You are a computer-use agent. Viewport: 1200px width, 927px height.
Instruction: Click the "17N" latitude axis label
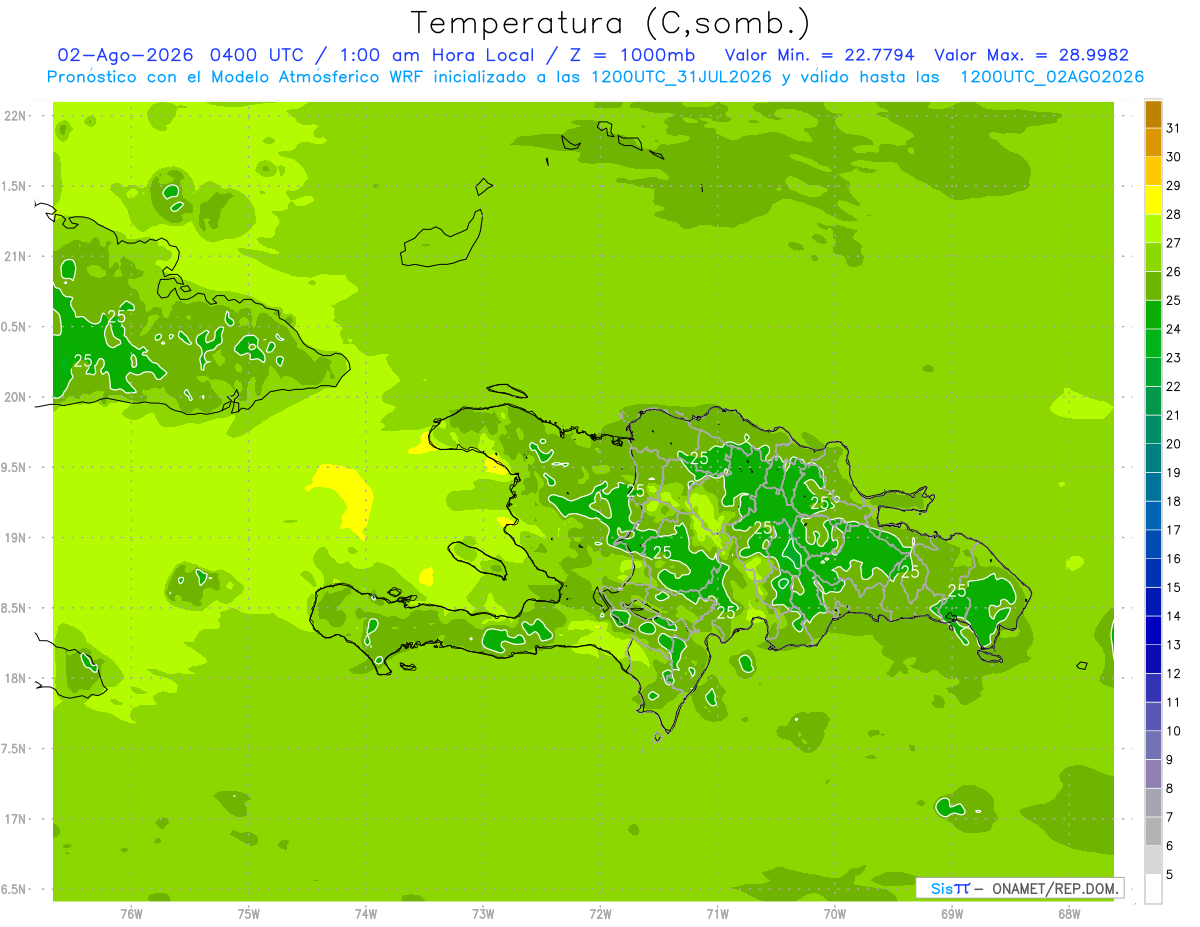click(x=16, y=819)
